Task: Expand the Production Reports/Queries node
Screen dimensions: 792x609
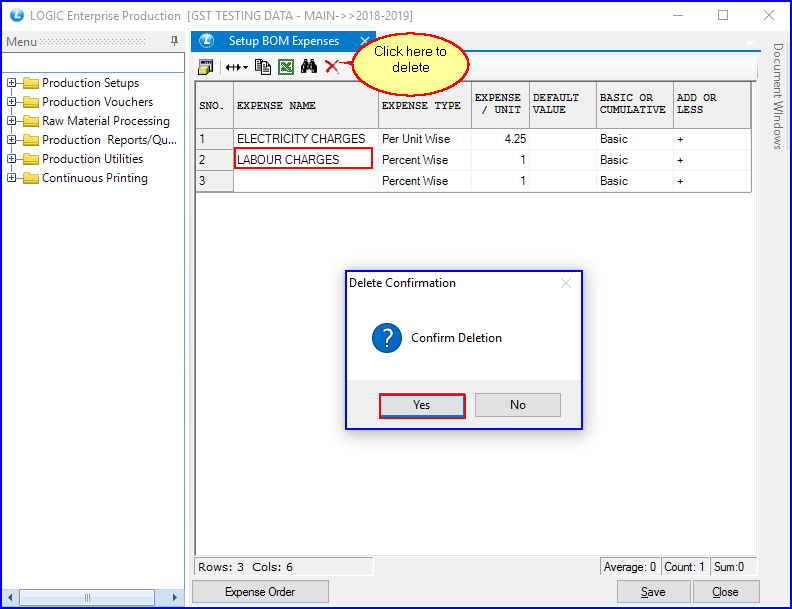Action: [12, 139]
